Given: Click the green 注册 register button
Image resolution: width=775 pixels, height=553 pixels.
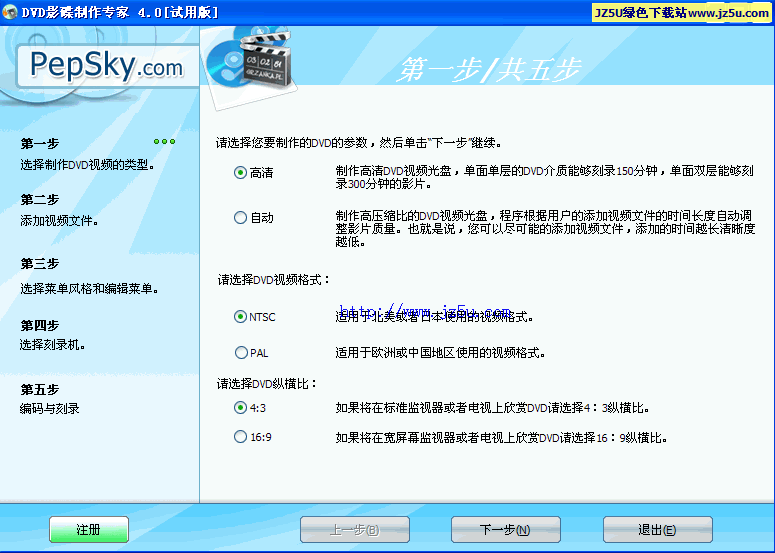Looking at the screenshot, I should [89, 530].
